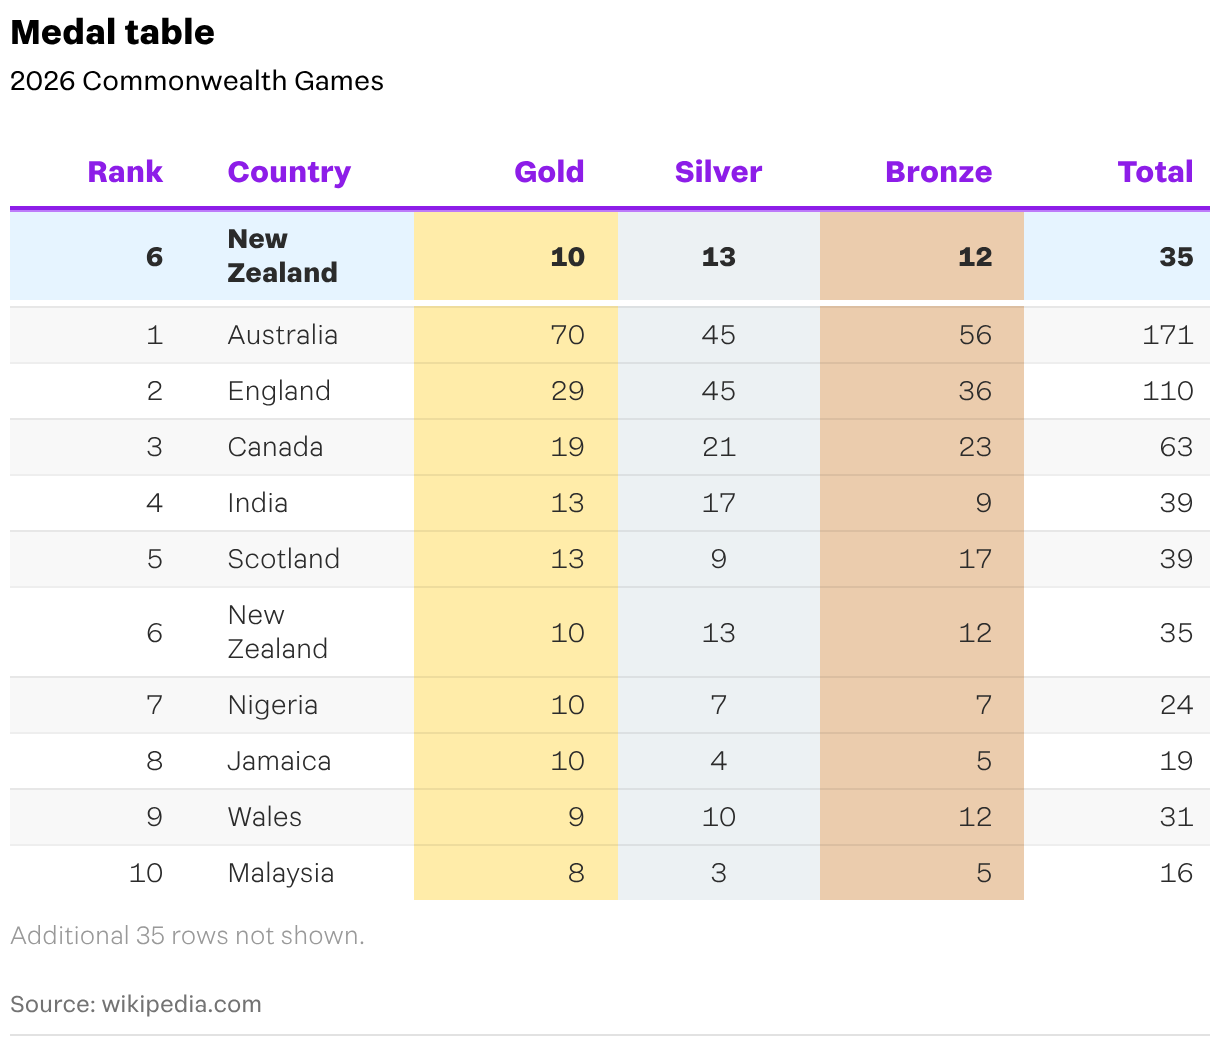Select the highlighted bold New Zealand row
The width and height of the screenshot is (1220, 1046).
[610, 256]
